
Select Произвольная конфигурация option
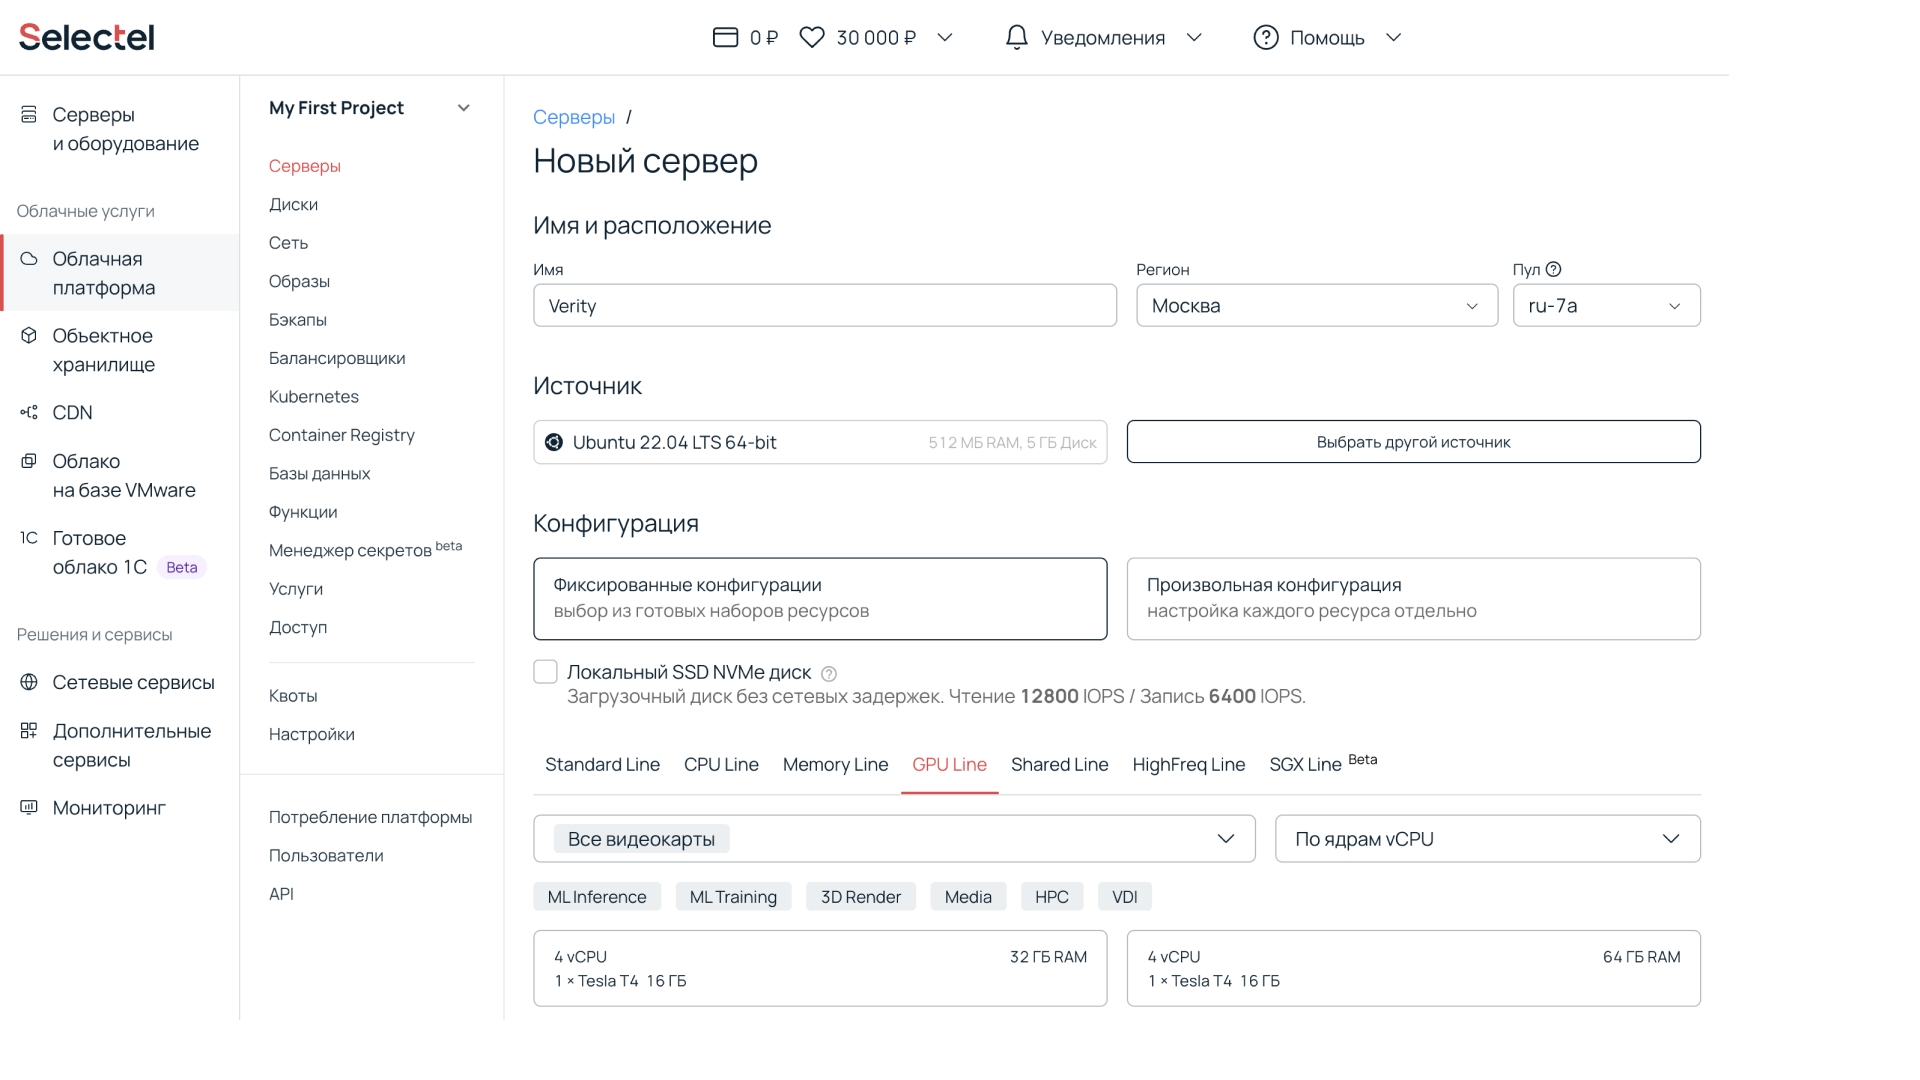coord(1413,598)
